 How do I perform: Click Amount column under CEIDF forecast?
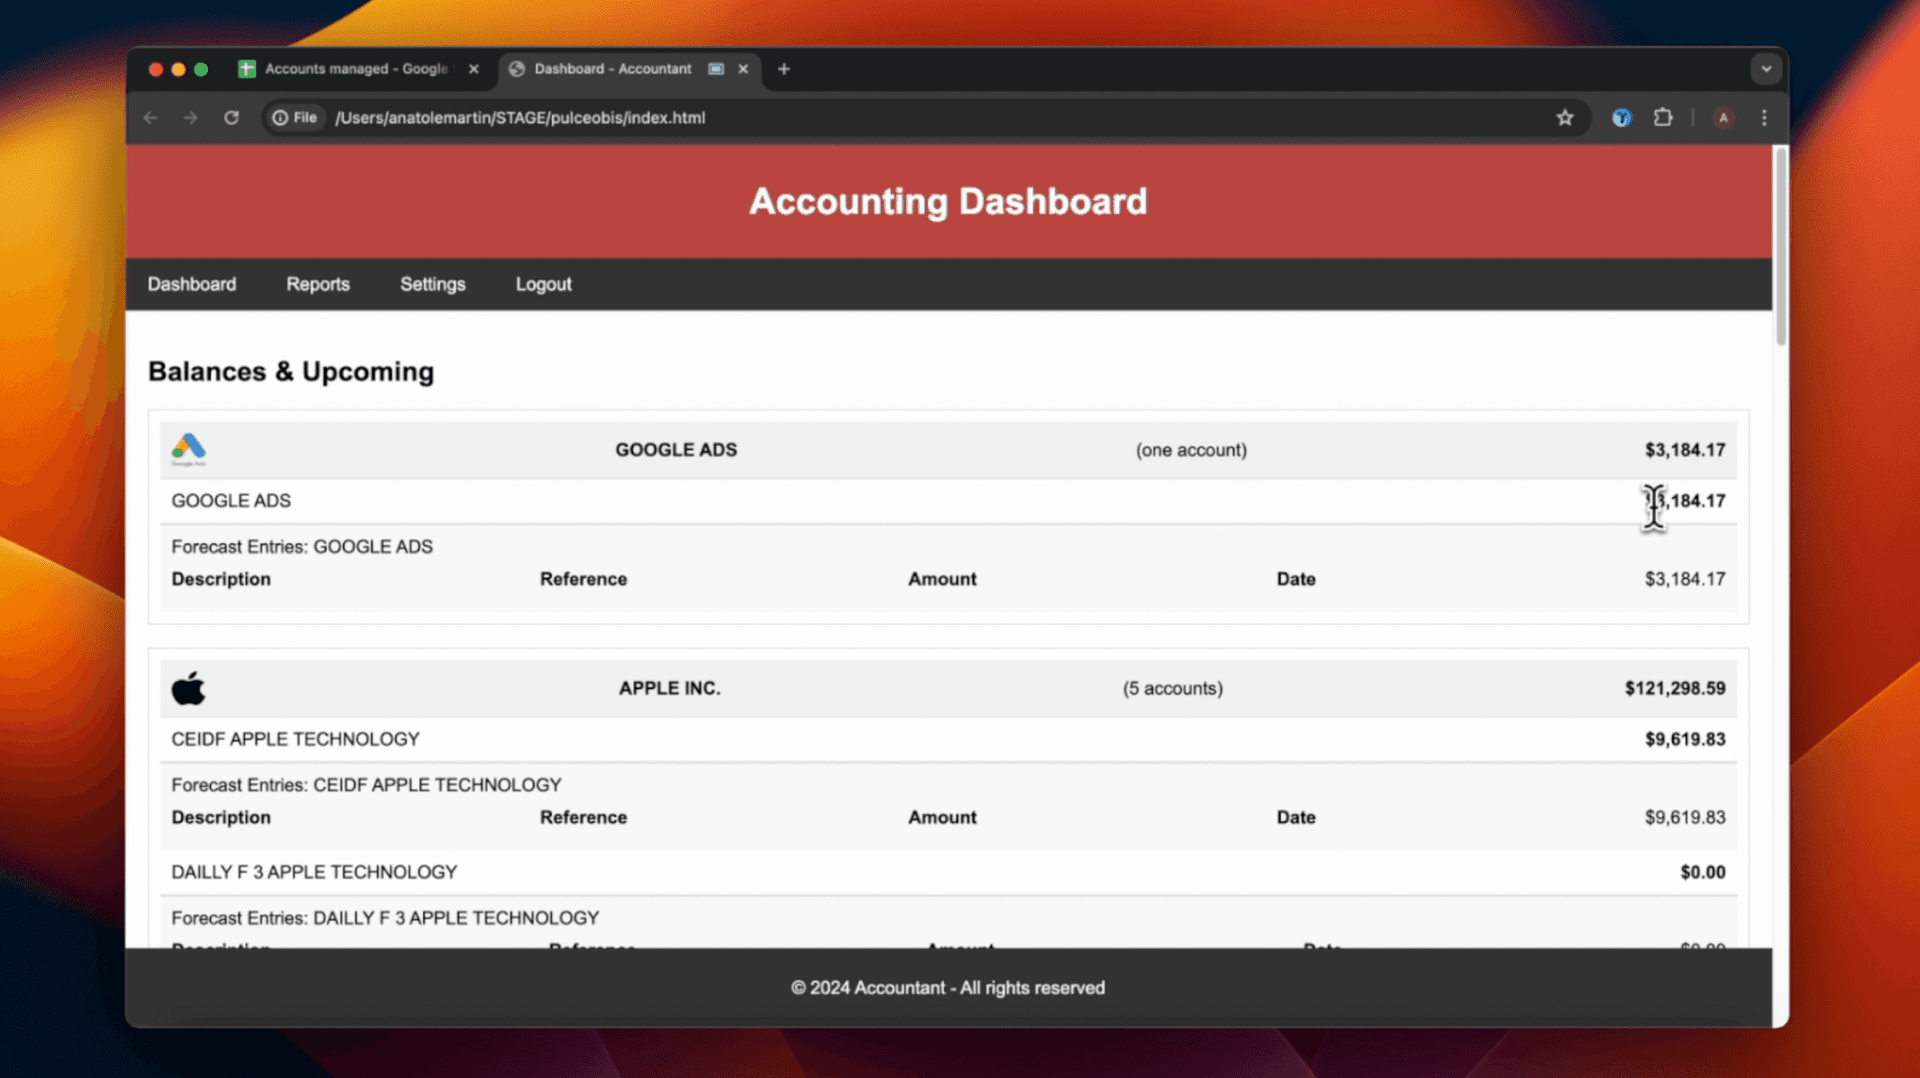click(x=942, y=817)
